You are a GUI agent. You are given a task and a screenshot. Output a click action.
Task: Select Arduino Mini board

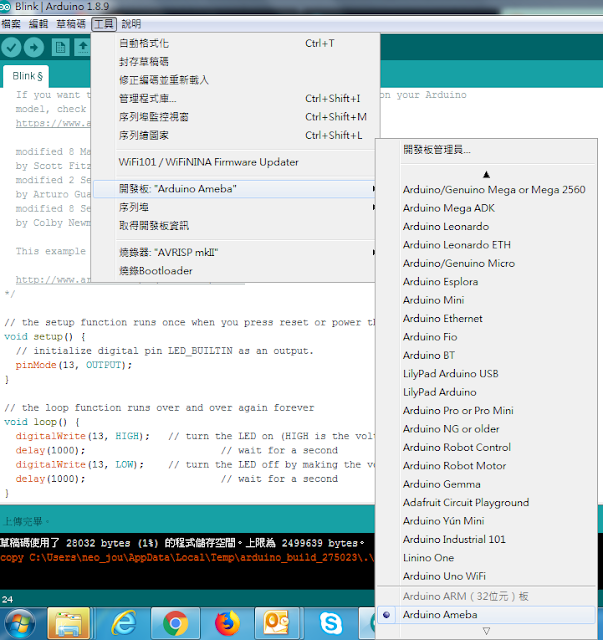tap(486, 300)
